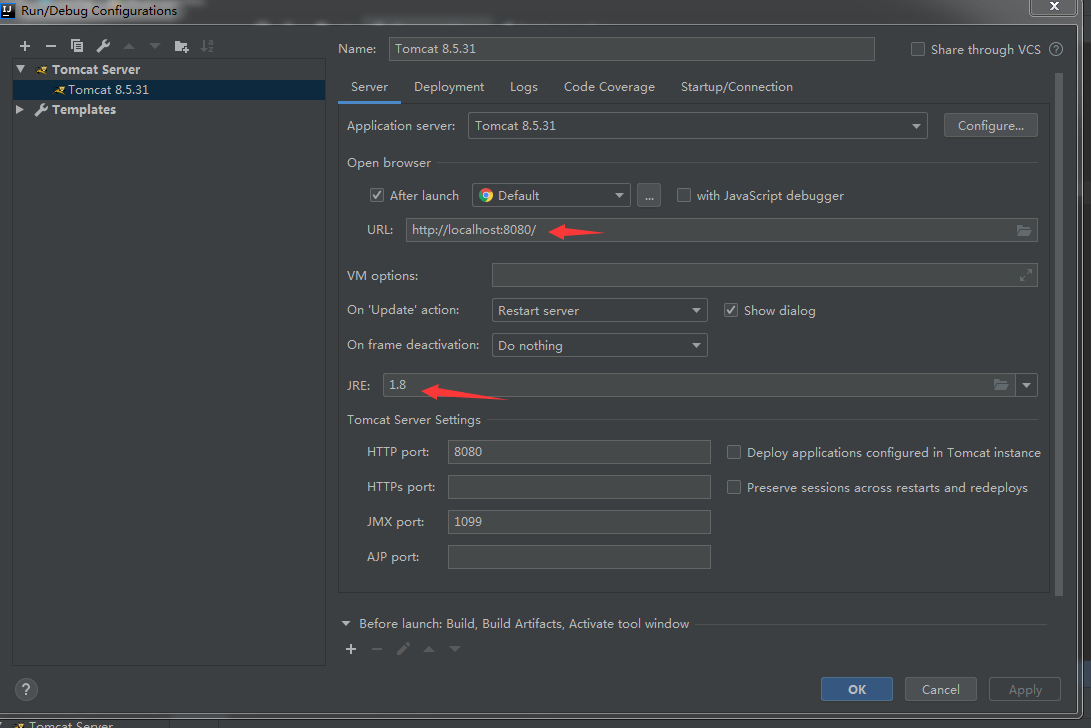Move the Before launch task down
Image resolution: width=1091 pixels, height=728 pixels.
(454, 649)
